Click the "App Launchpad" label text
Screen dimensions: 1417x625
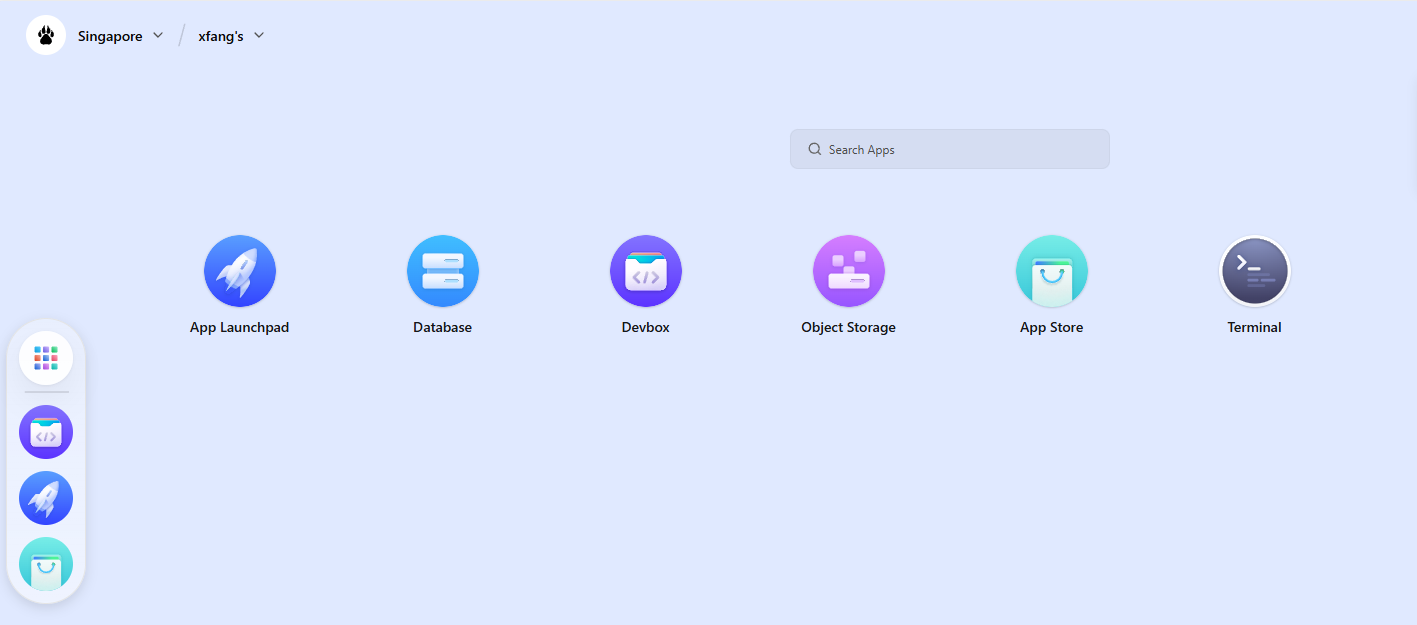pyautogui.click(x=240, y=327)
